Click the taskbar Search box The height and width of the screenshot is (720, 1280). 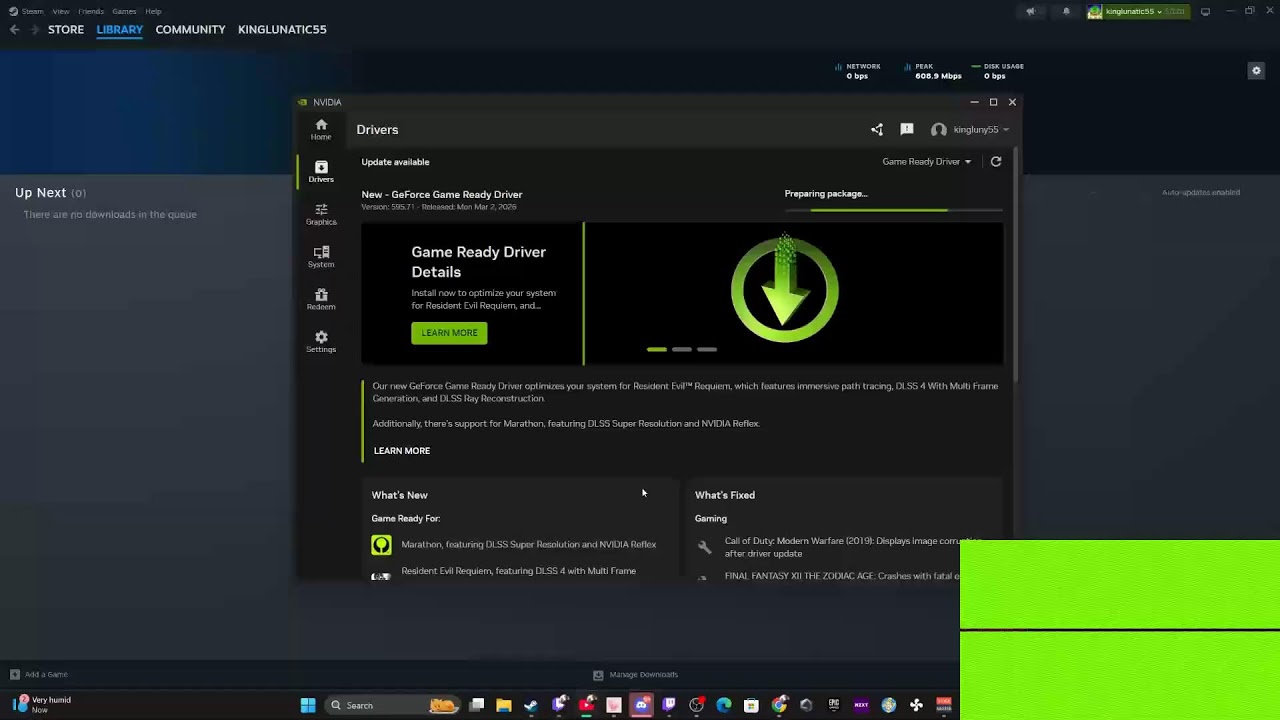pos(393,705)
